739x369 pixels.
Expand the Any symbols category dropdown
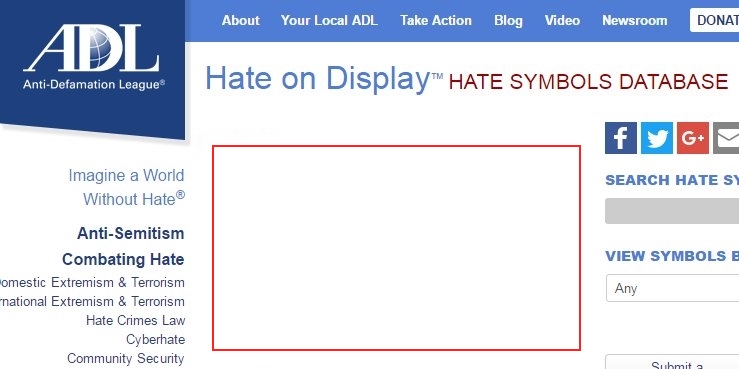click(673, 288)
